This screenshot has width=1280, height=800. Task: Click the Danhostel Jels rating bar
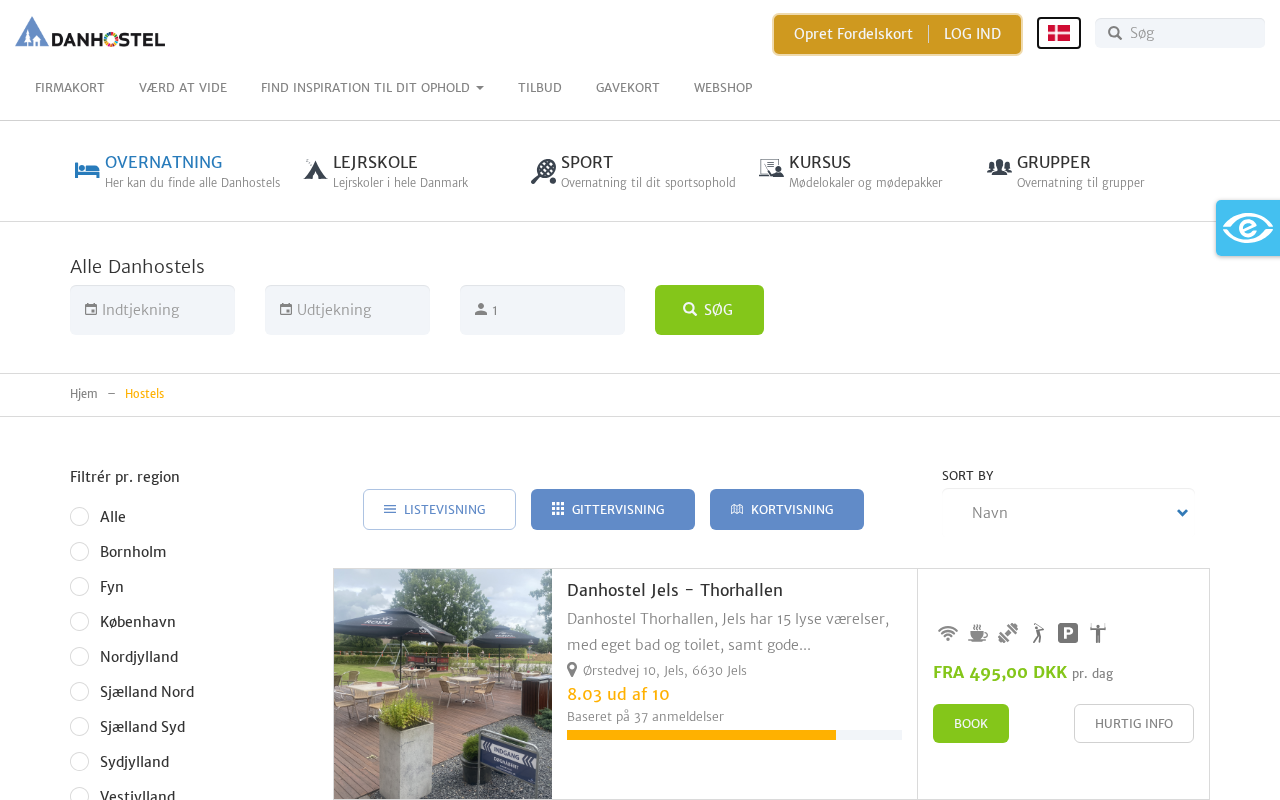[734, 735]
